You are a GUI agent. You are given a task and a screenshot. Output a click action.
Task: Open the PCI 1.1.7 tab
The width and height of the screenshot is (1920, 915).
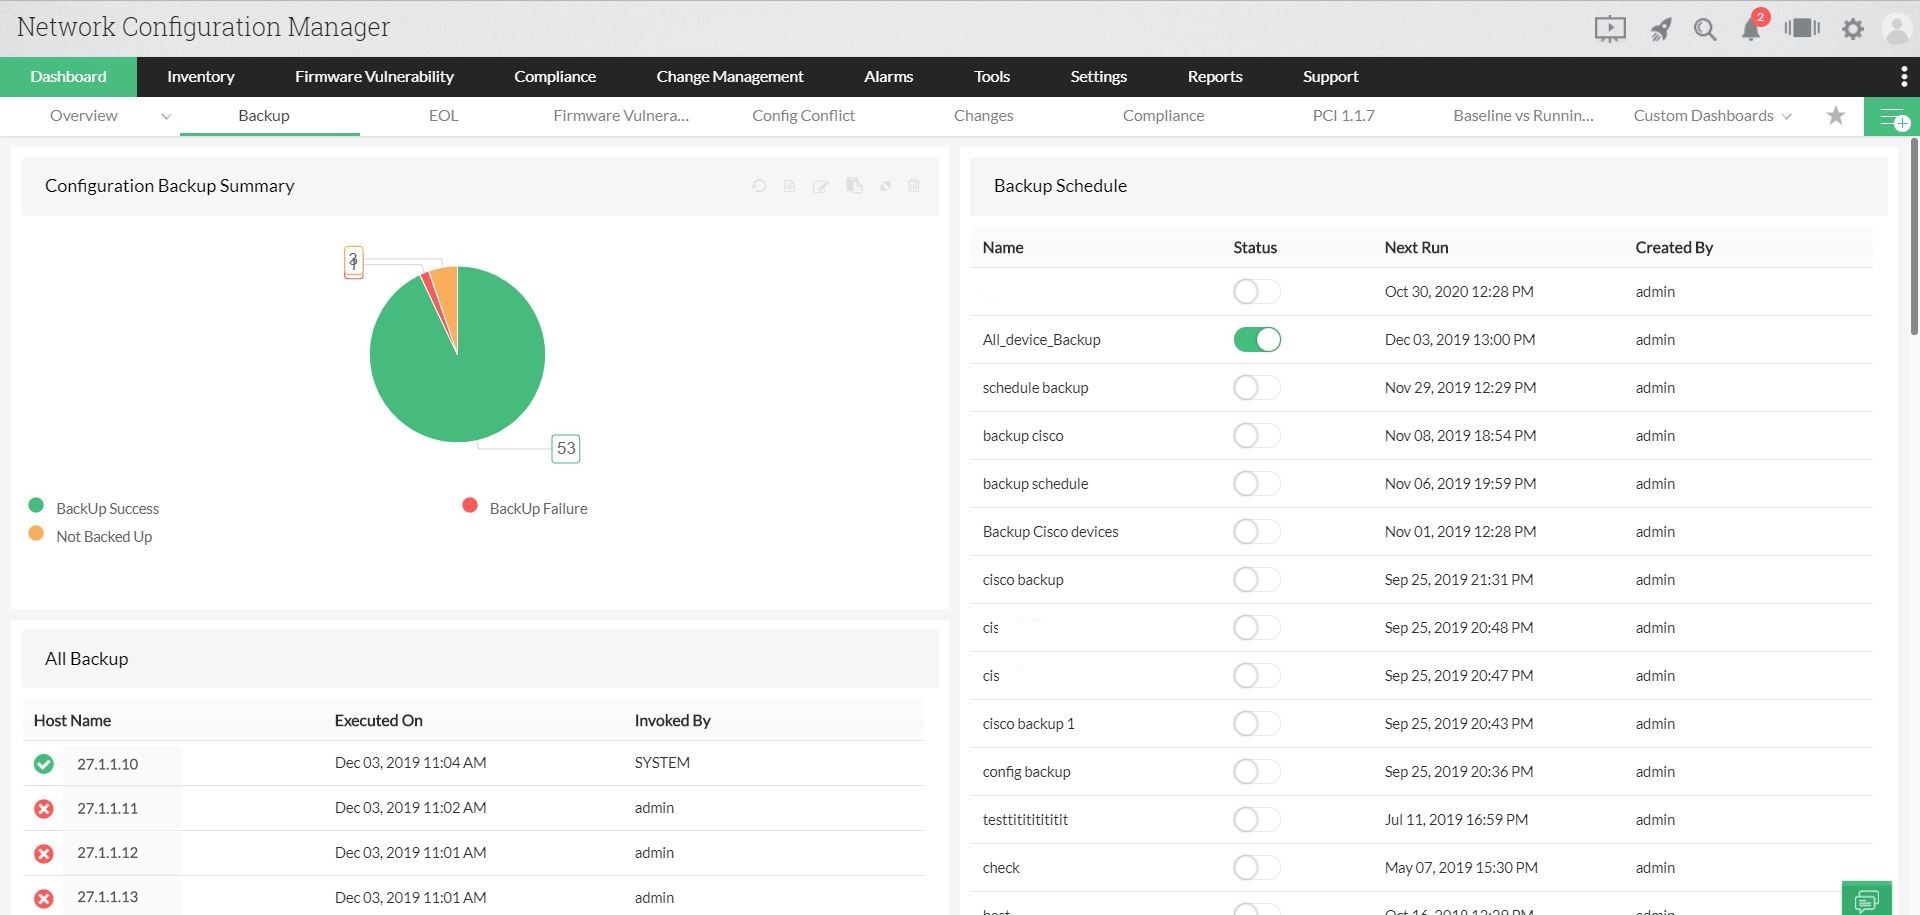[x=1343, y=116]
